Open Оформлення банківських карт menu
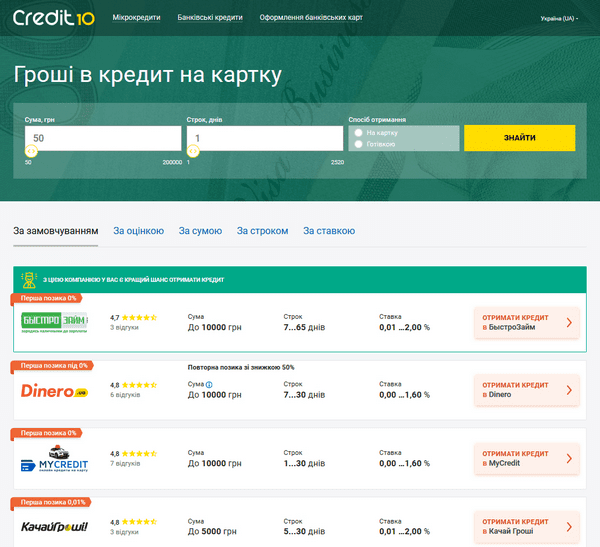The width and height of the screenshot is (600, 547). point(311,18)
